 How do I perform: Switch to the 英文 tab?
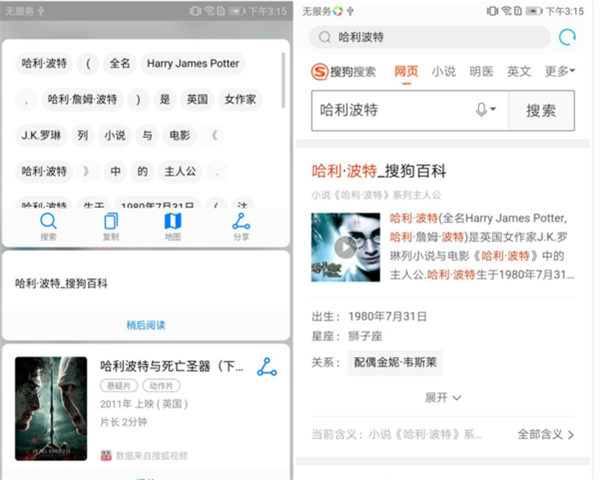tap(519, 72)
